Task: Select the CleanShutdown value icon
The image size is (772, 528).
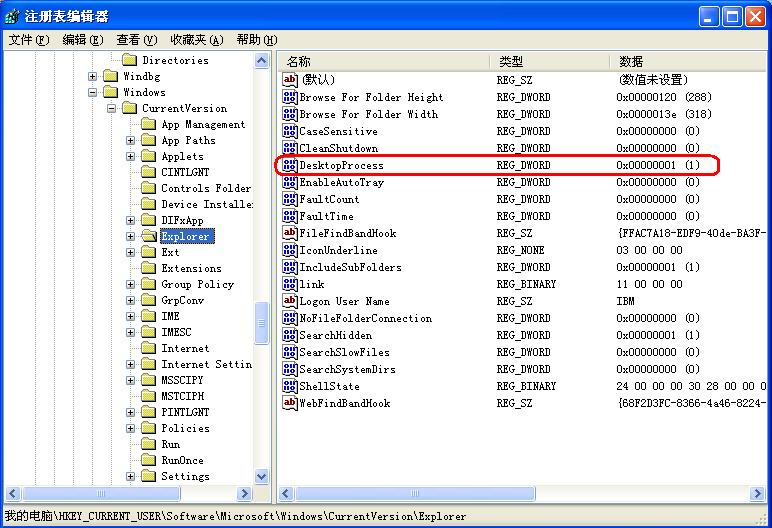Action: coord(290,148)
